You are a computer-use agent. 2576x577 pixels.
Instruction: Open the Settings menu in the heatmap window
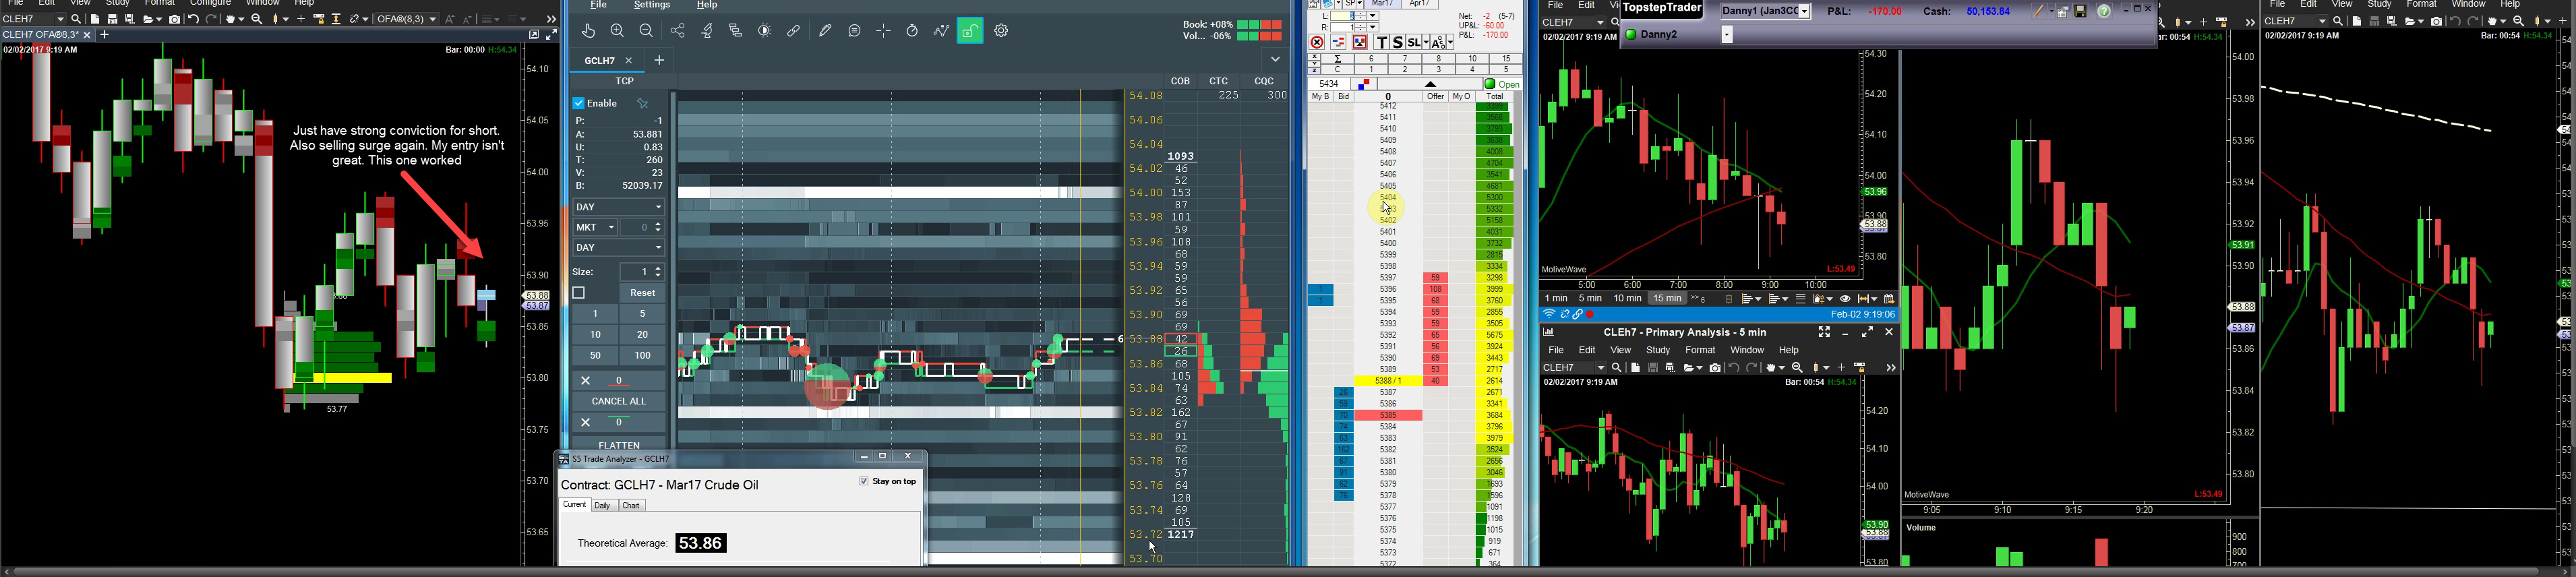652,5
